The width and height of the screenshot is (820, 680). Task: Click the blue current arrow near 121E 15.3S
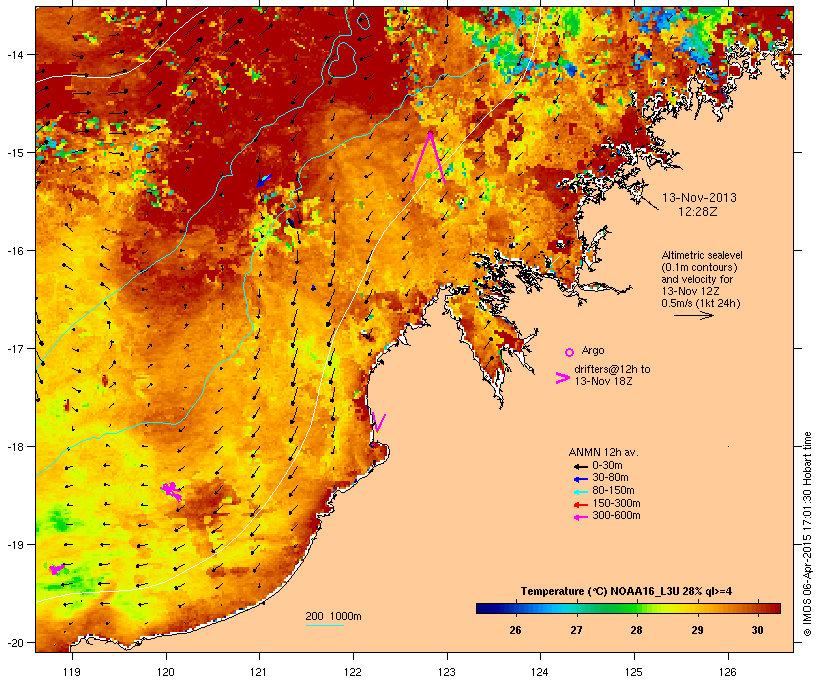[x=264, y=180]
